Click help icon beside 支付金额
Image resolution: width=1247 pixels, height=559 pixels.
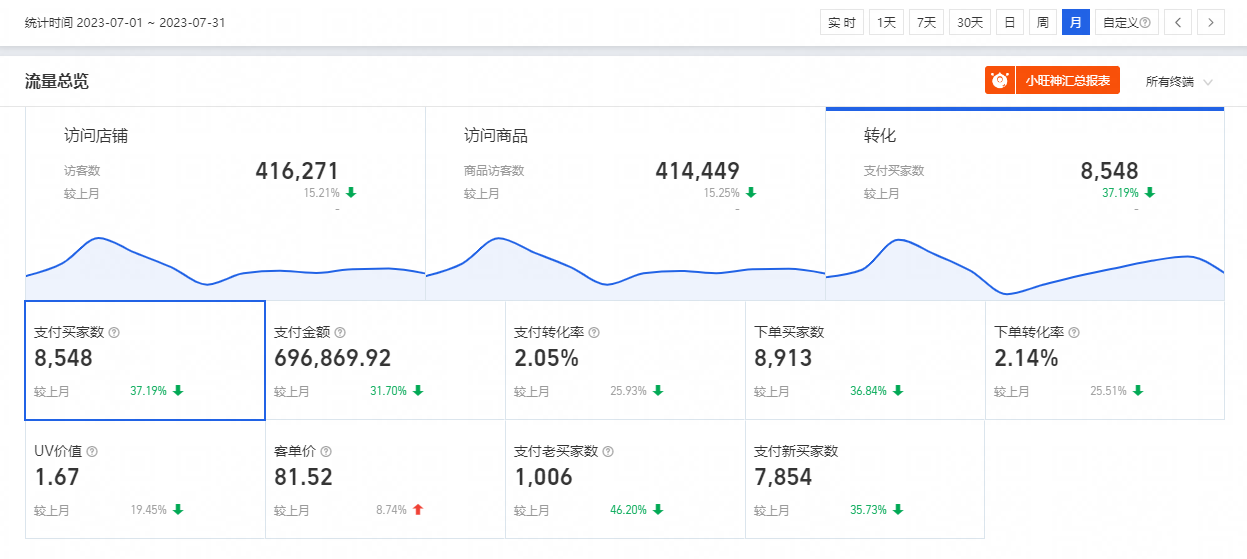pos(340,333)
